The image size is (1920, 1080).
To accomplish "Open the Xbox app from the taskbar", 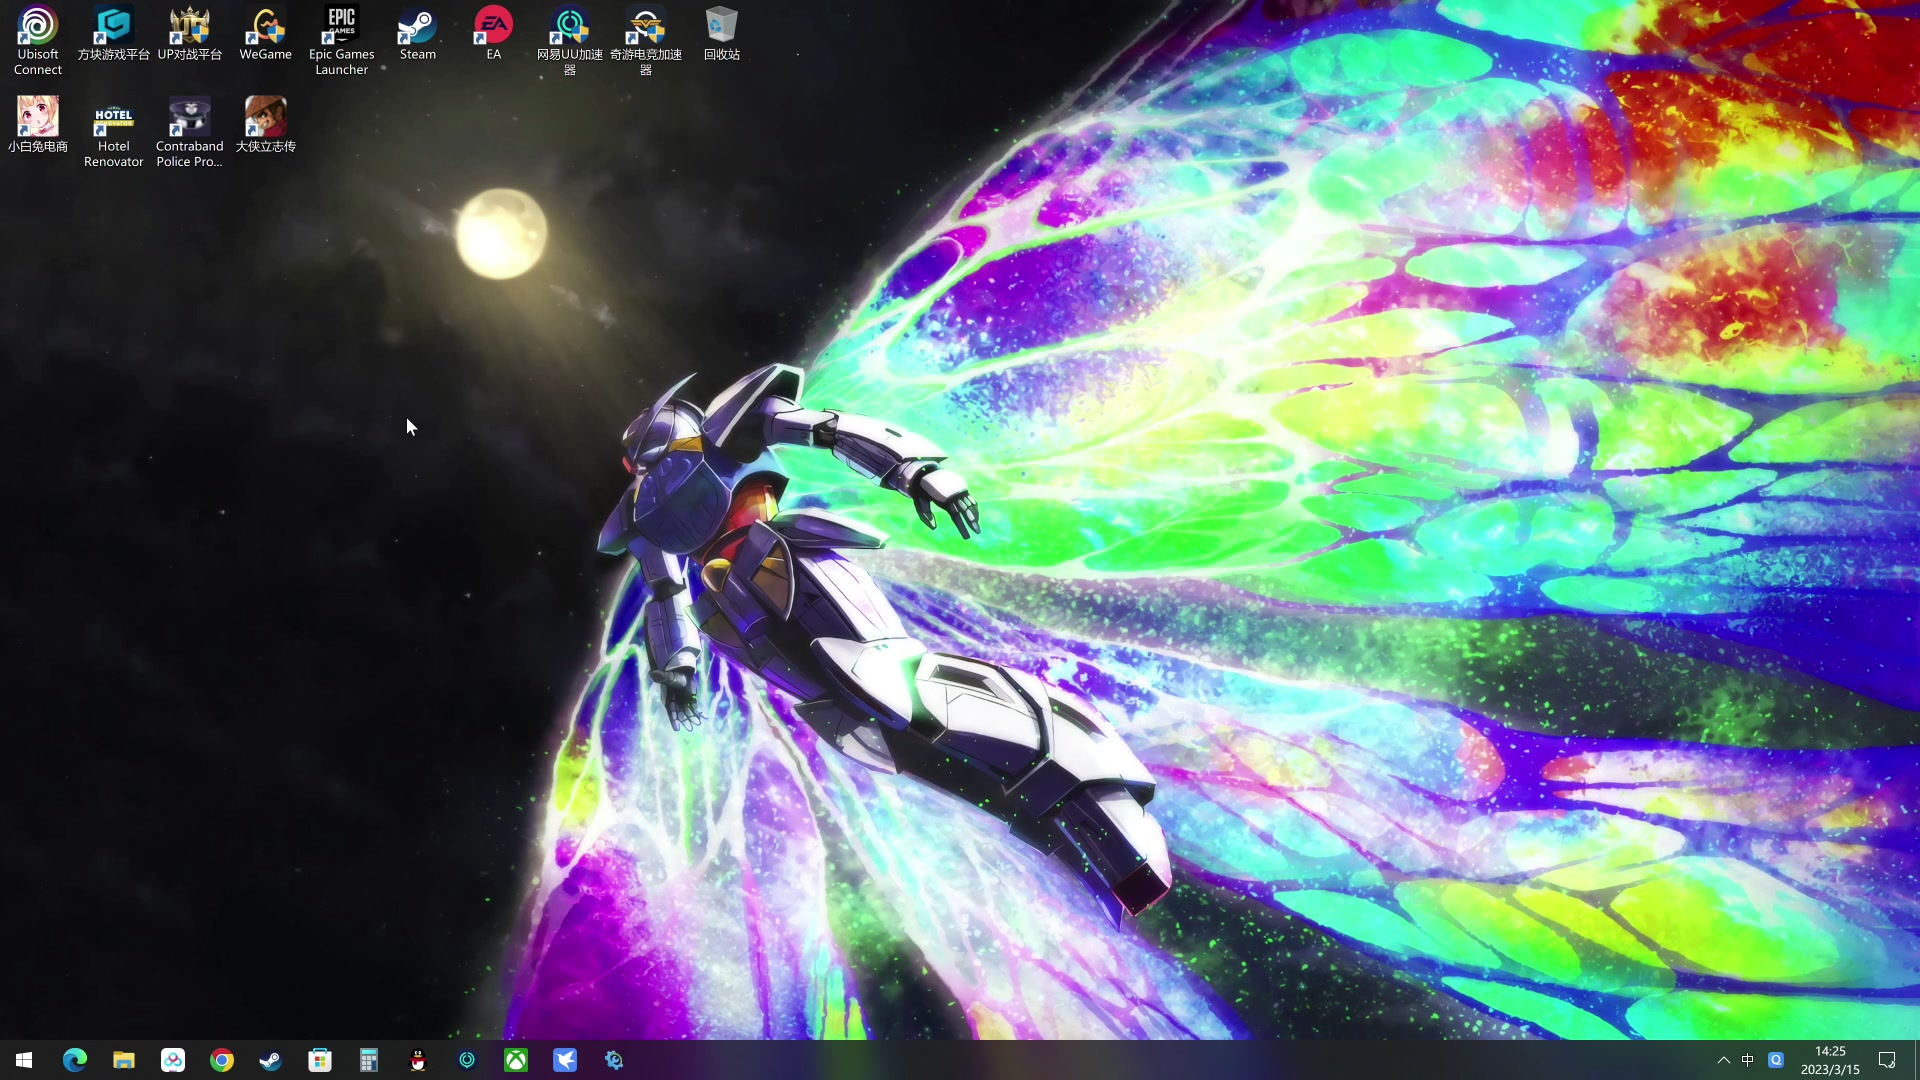I will pyautogui.click(x=516, y=1060).
